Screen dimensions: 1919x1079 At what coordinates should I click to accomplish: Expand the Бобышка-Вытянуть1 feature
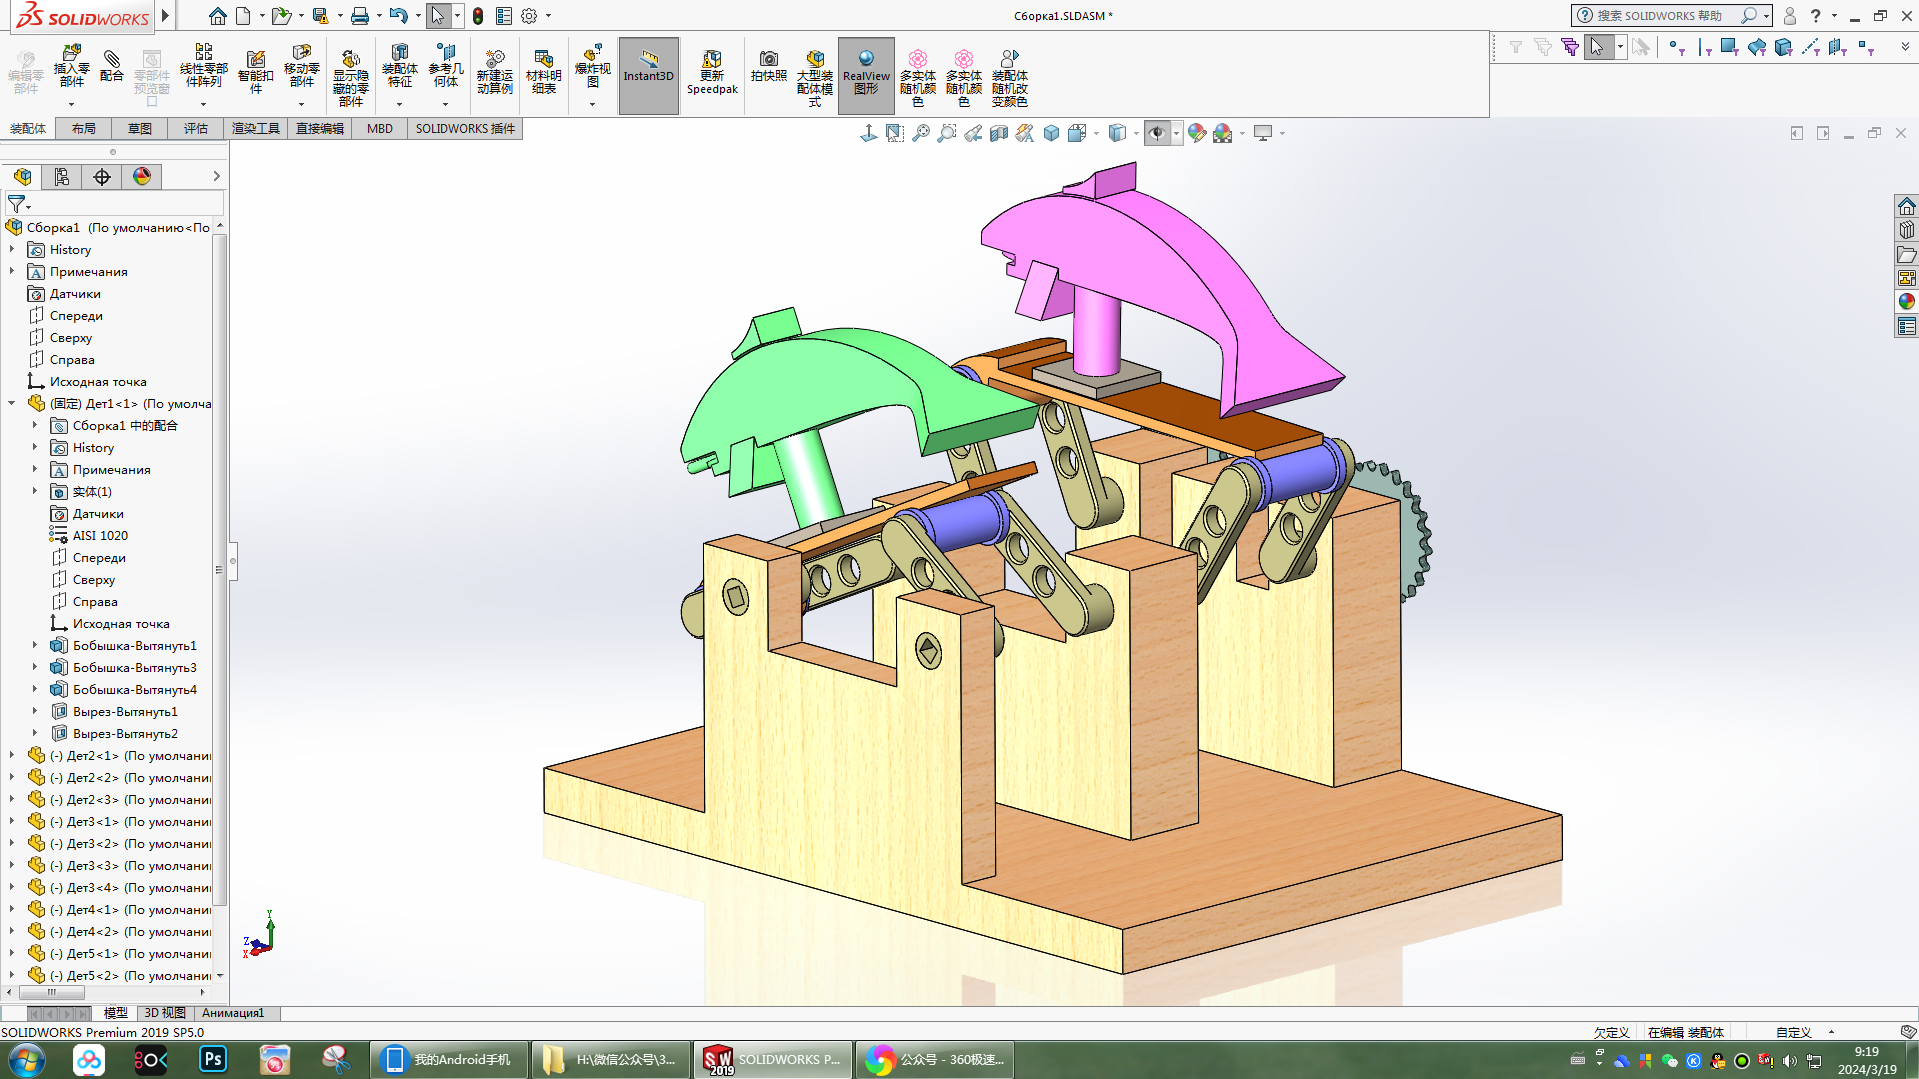[35, 646]
